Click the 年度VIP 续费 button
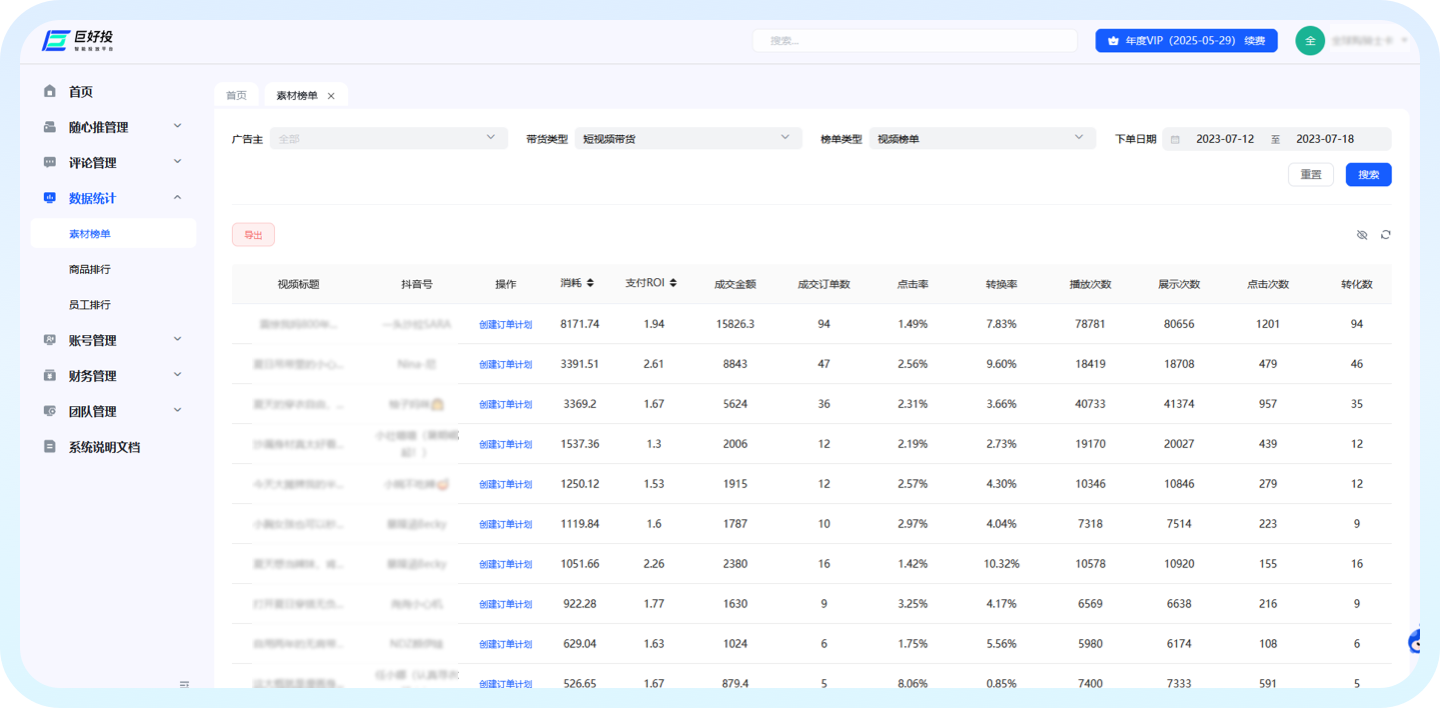The height and width of the screenshot is (708, 1440). (1186, 41)
